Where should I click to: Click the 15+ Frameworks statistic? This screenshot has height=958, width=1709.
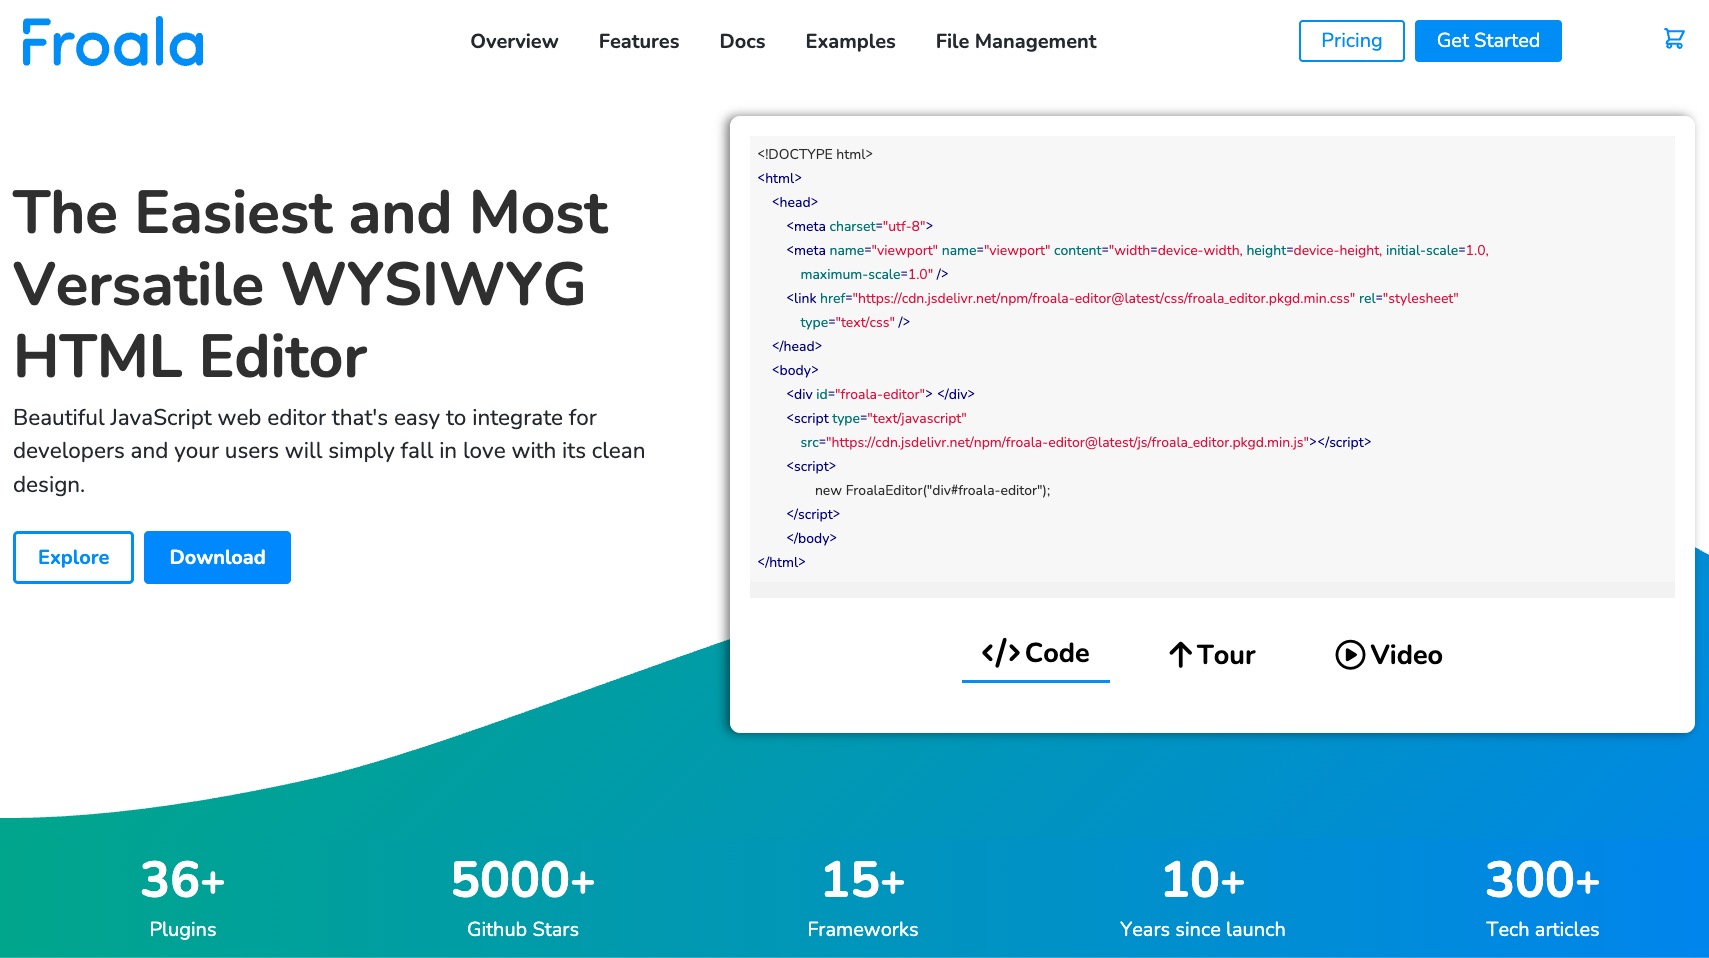click(x=862, y=897)
